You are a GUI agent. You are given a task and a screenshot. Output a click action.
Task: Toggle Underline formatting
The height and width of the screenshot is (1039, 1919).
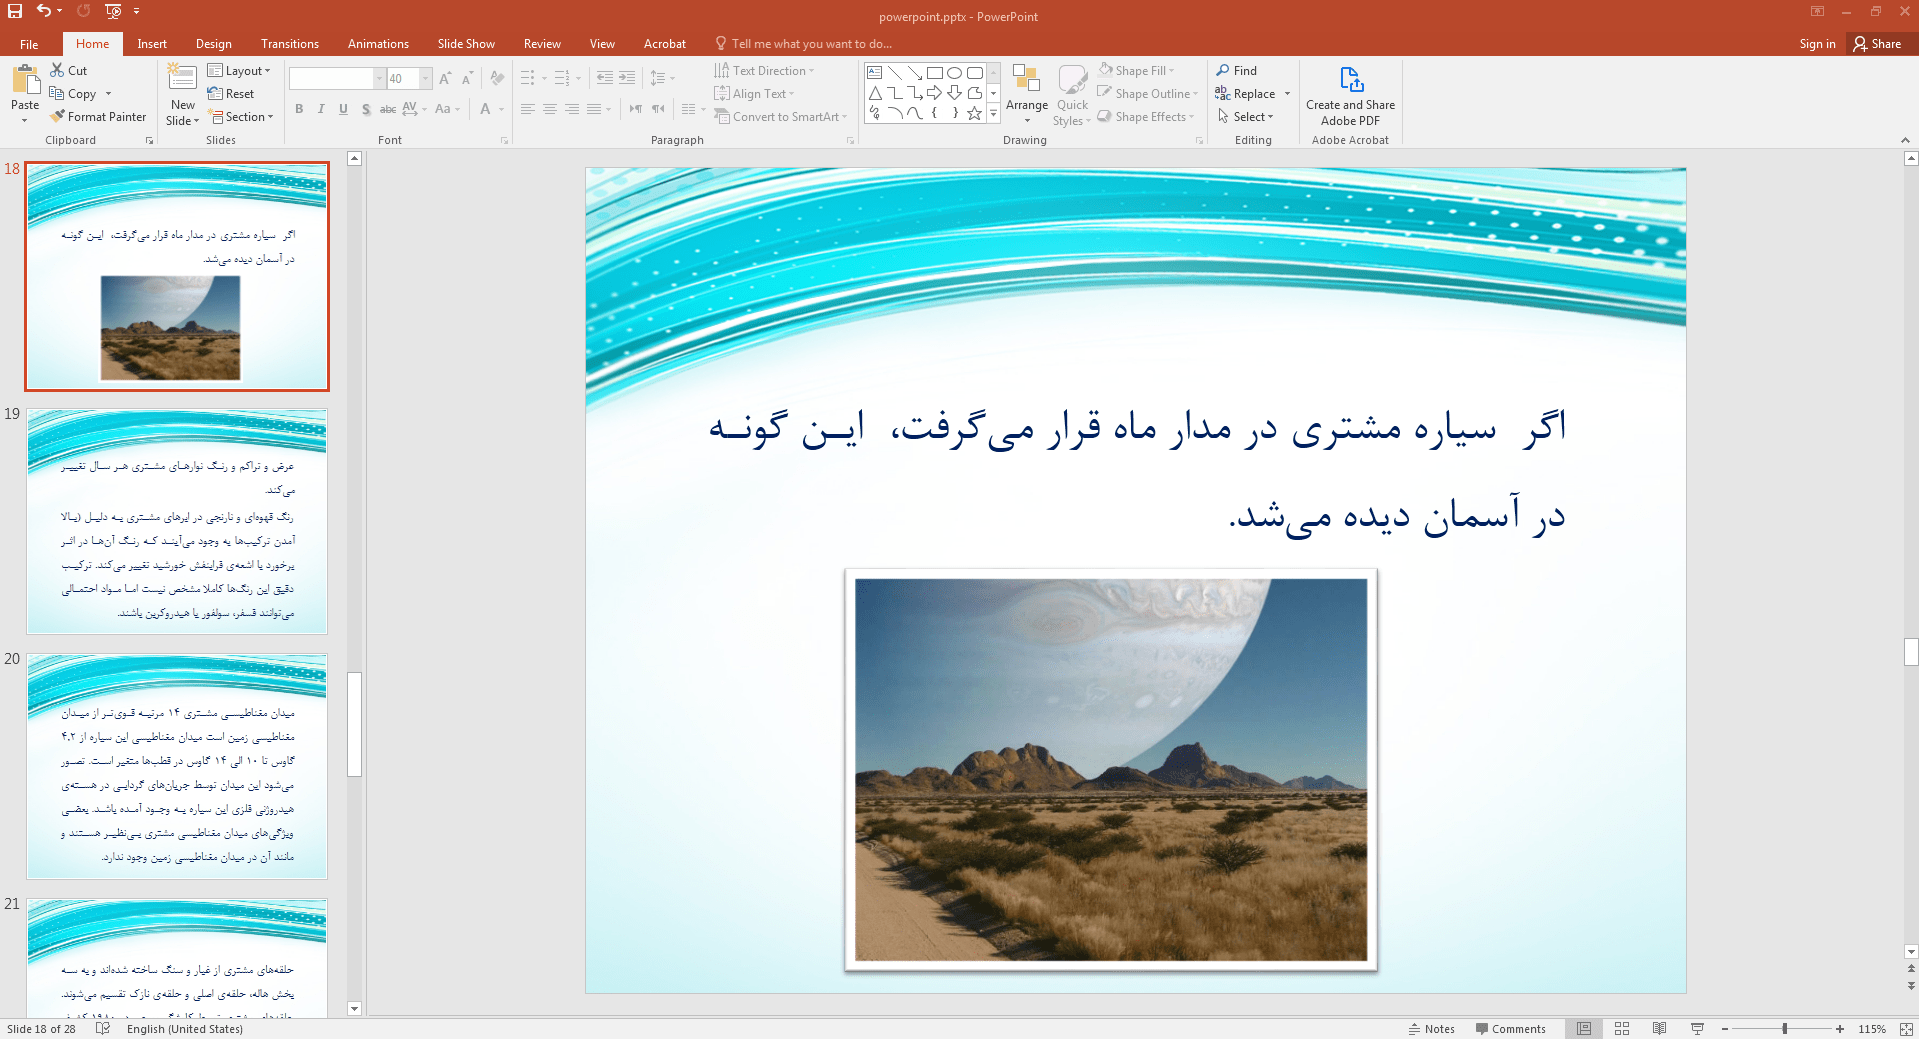pos(343,109)
